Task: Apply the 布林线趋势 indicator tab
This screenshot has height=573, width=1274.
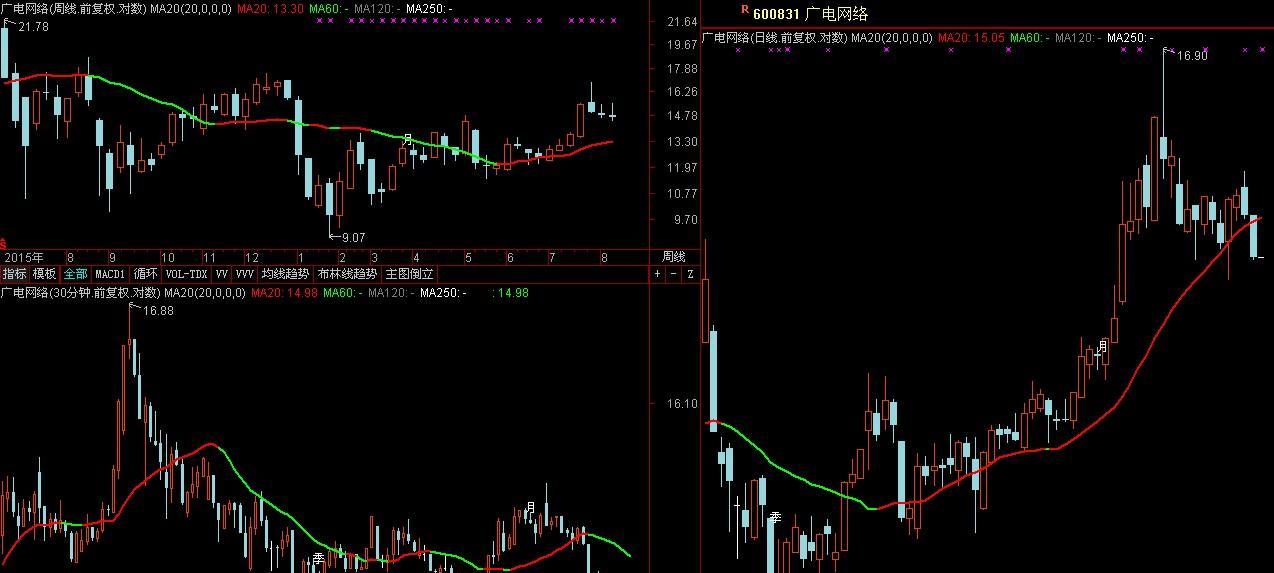Action: pos(347,273)
